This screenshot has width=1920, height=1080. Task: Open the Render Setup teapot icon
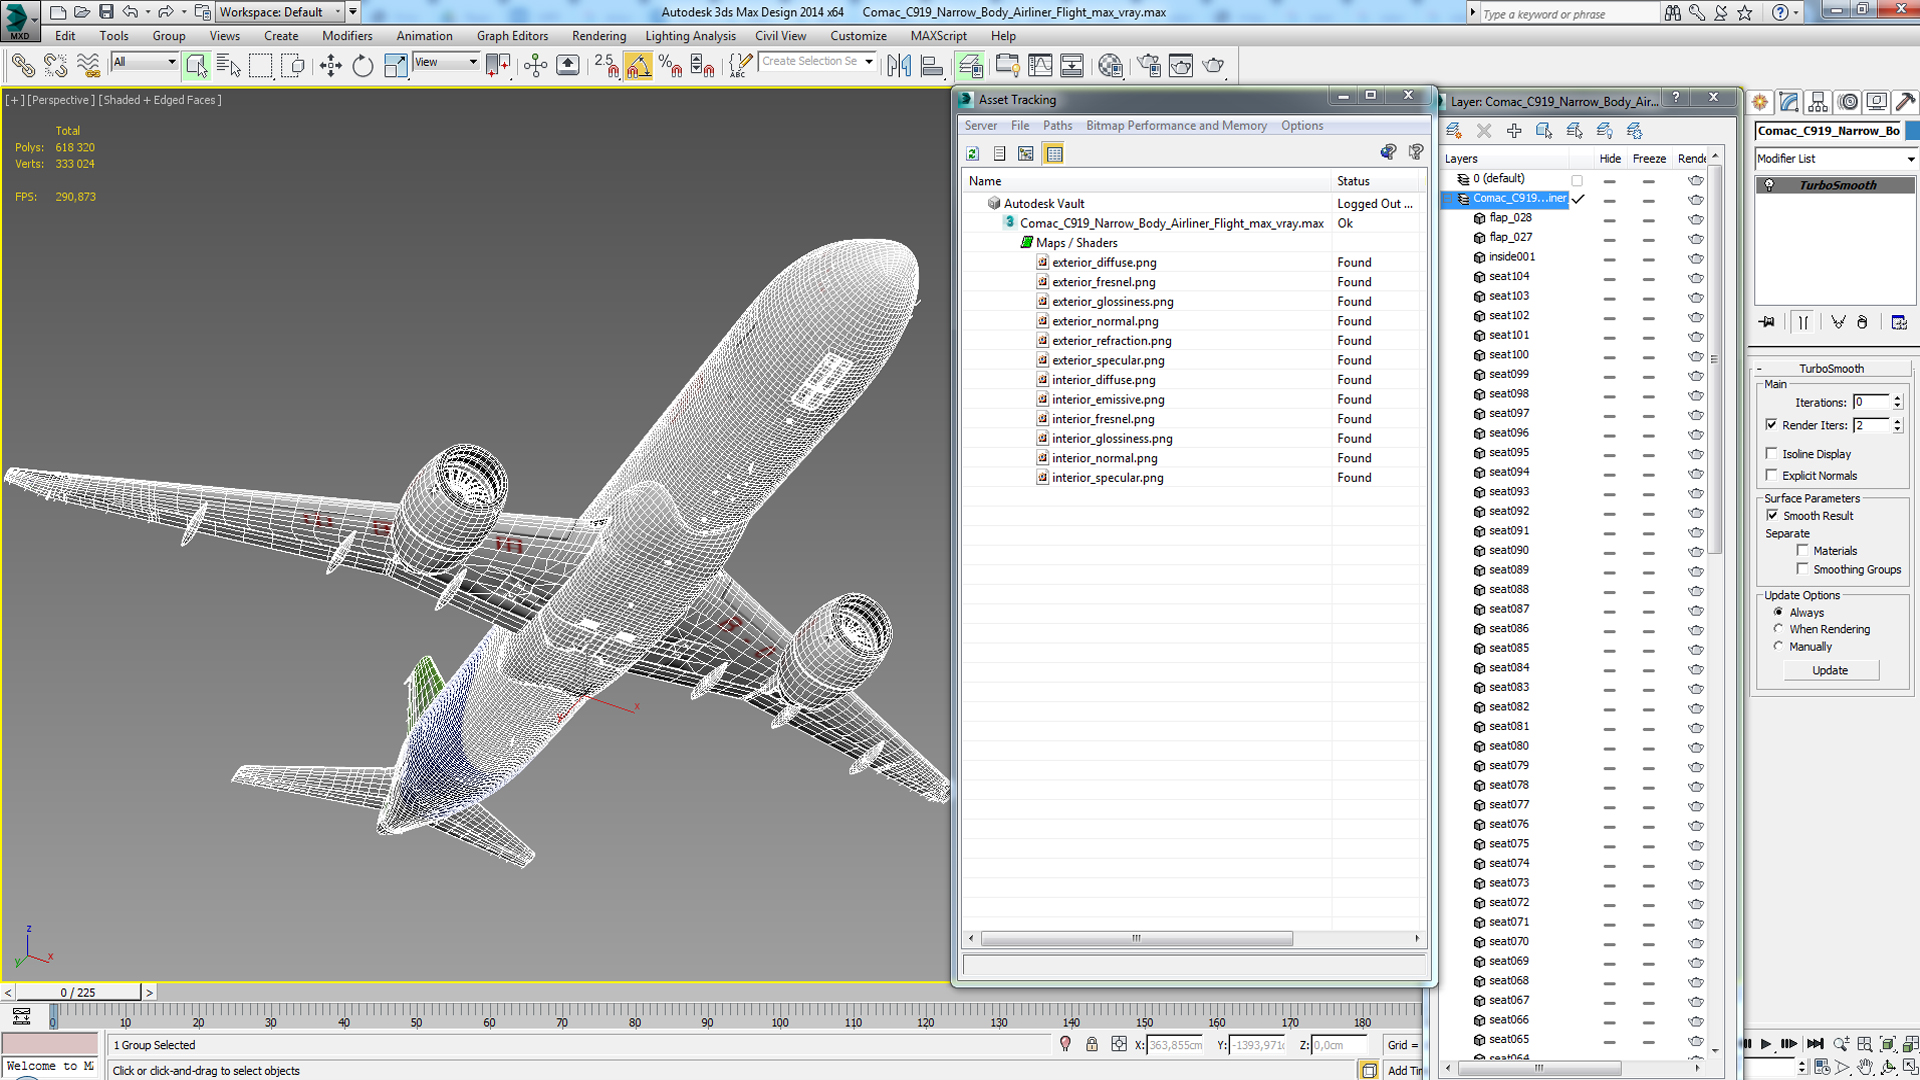click(x=1148, y=66)
